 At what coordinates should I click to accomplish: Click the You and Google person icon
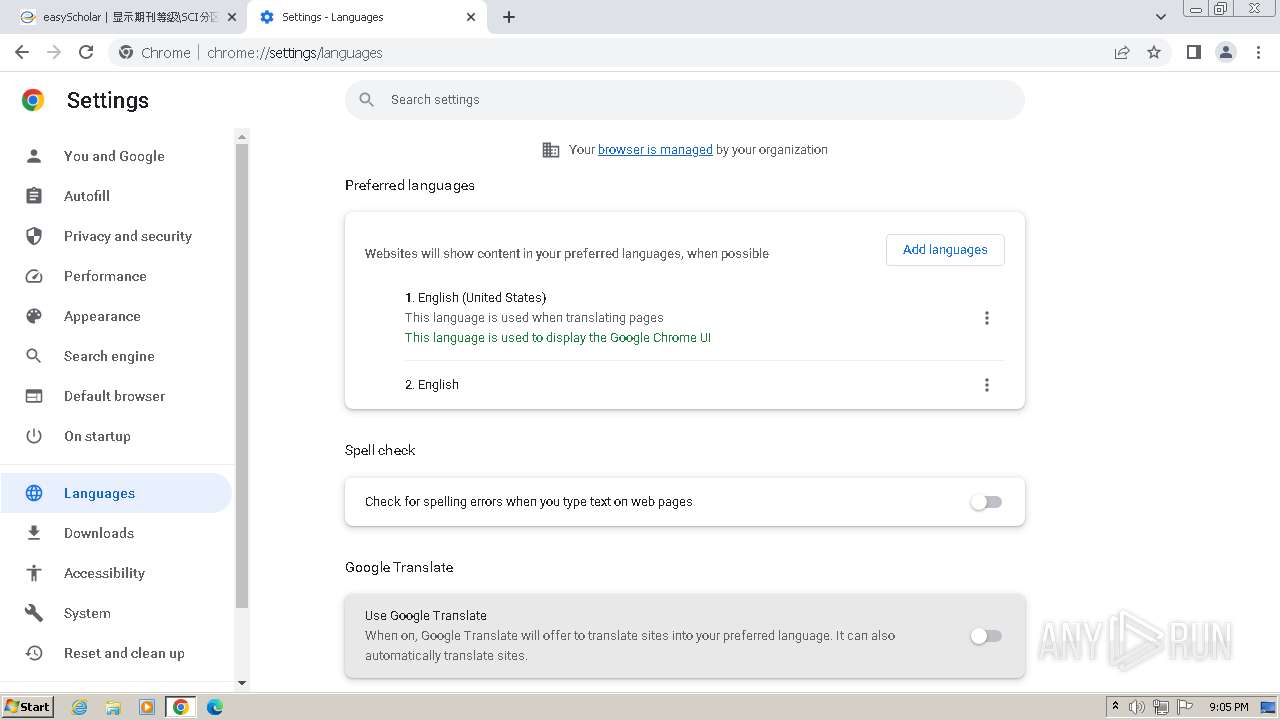coord(34,156)
